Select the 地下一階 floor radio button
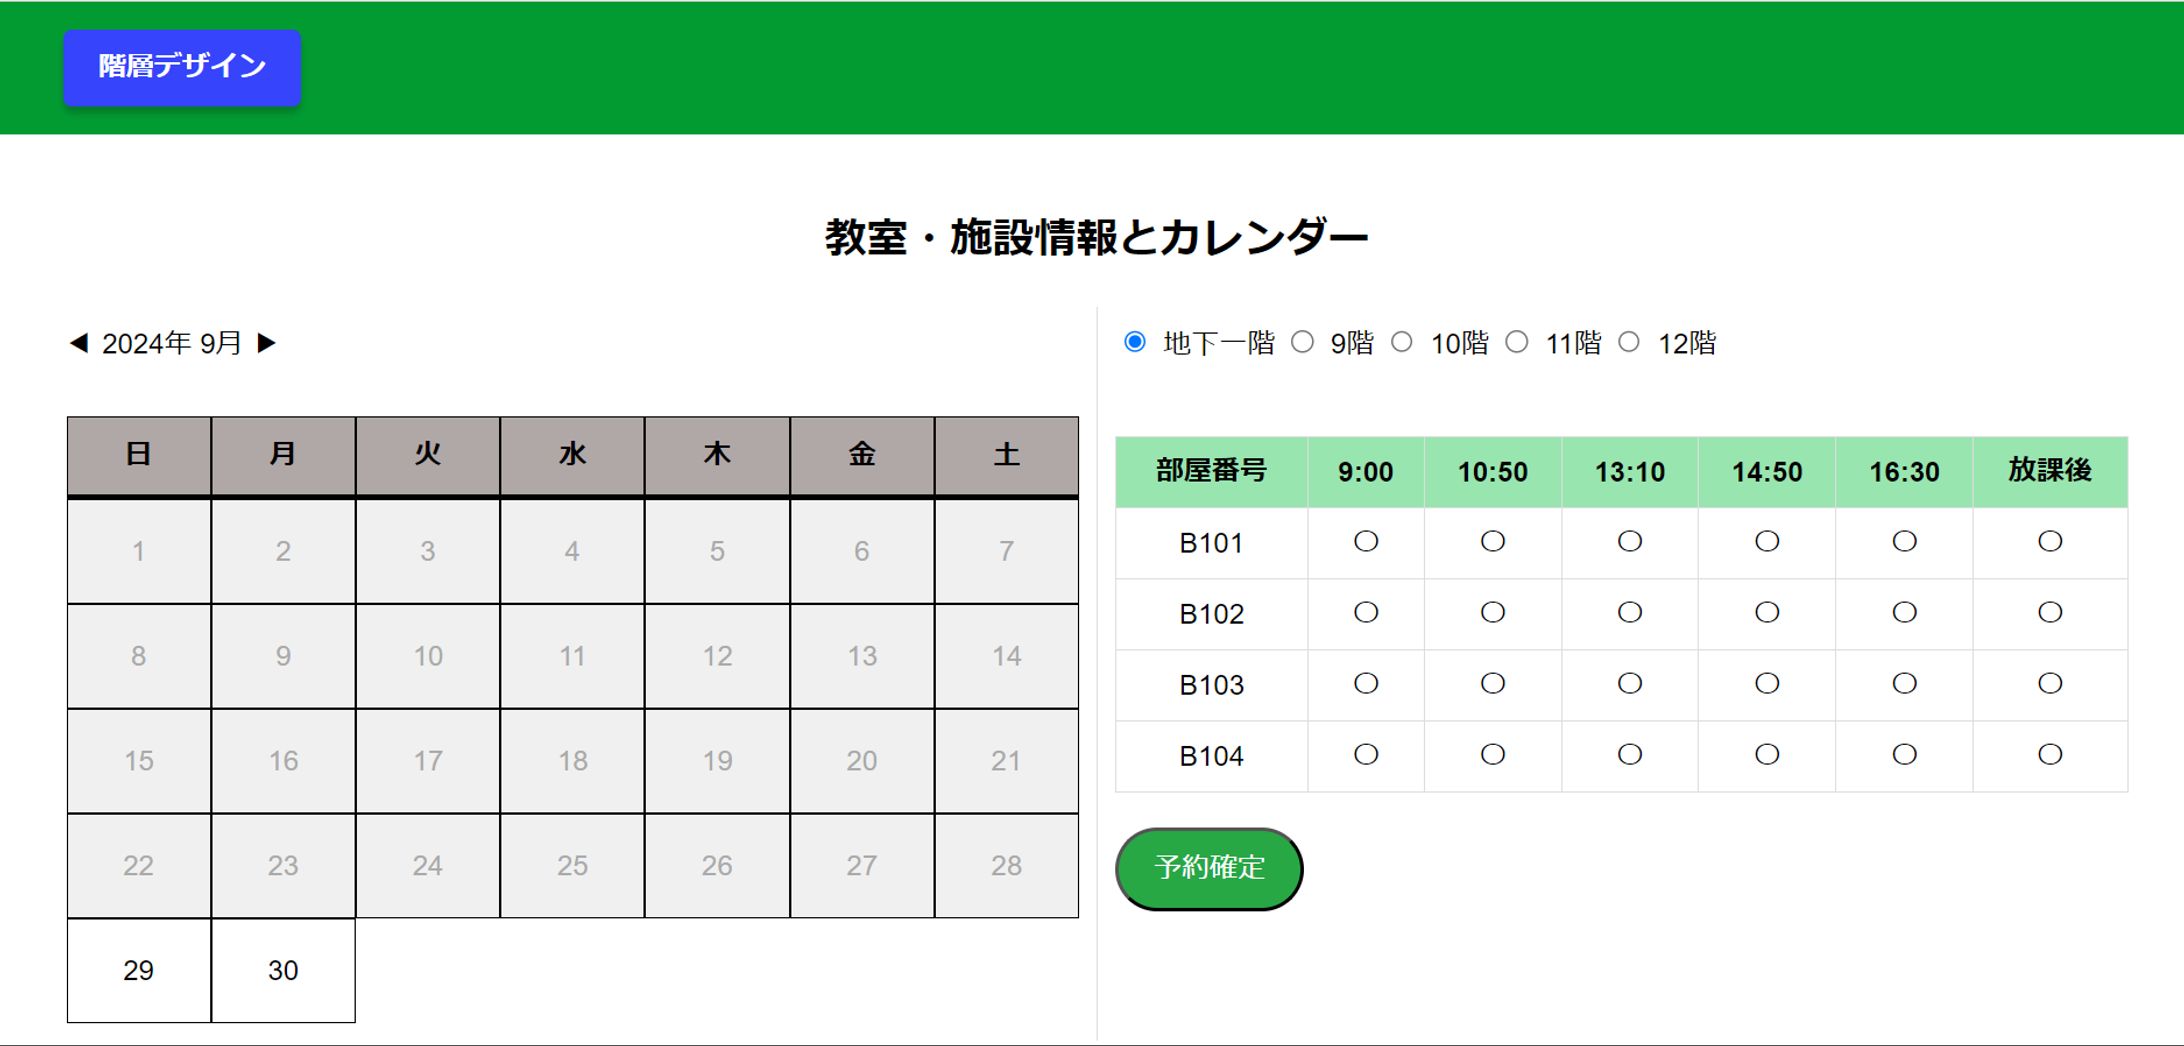This screenshot has height=1046, width=2184. tap(1134, 342)
